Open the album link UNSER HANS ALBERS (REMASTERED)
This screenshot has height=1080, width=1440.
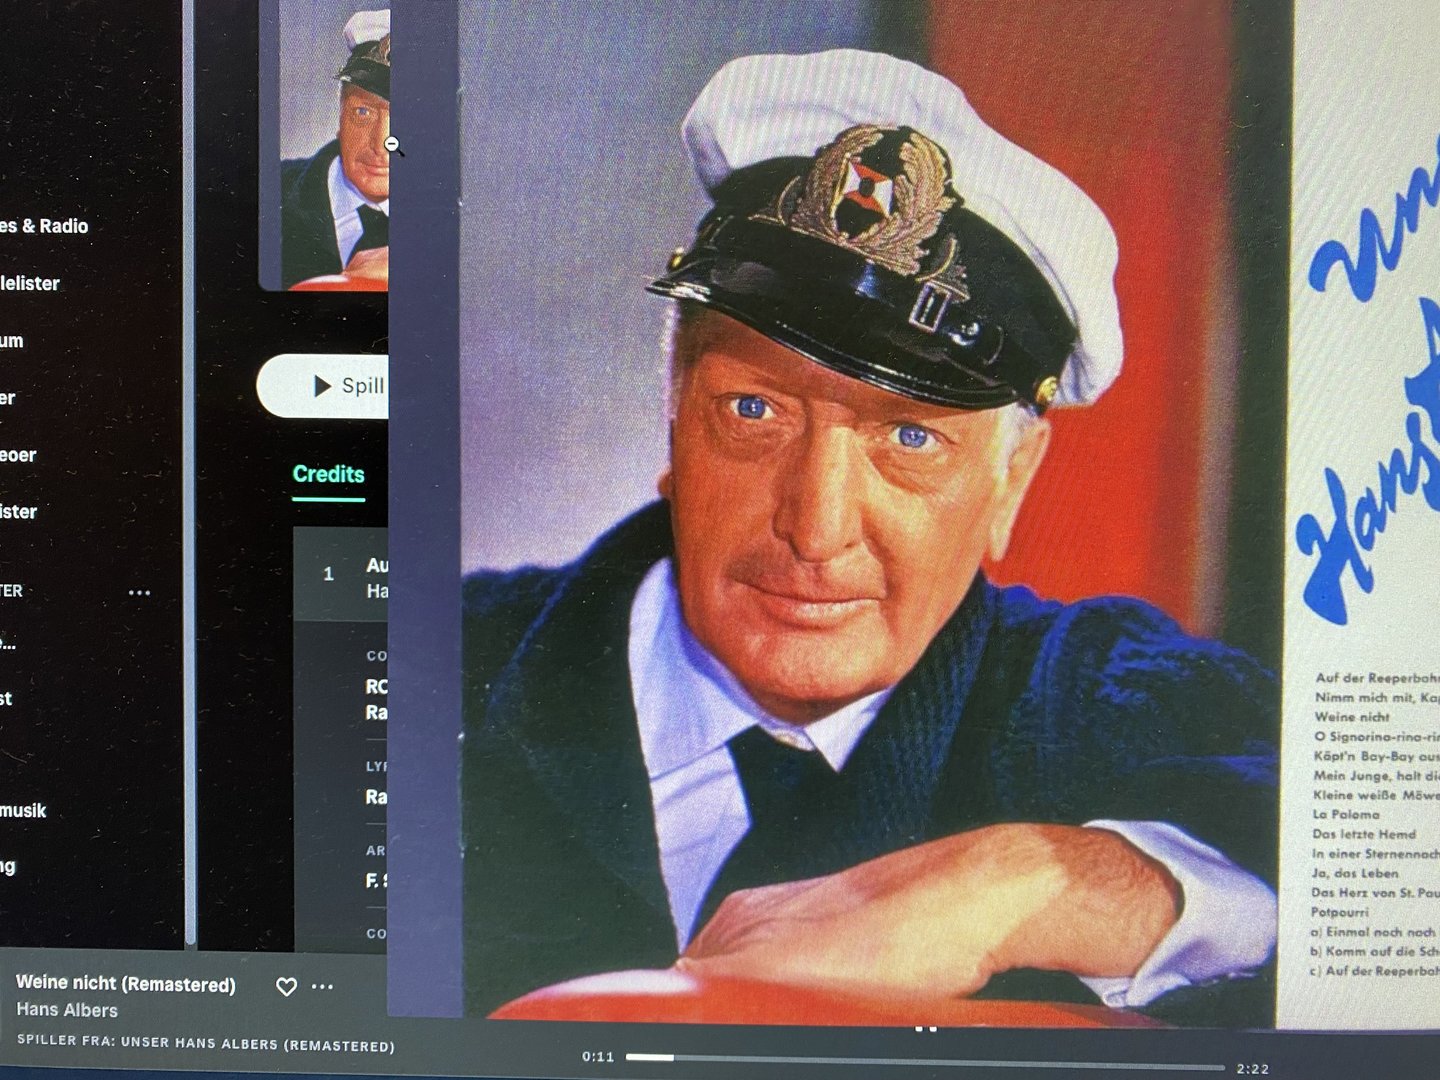point(258,1045)
